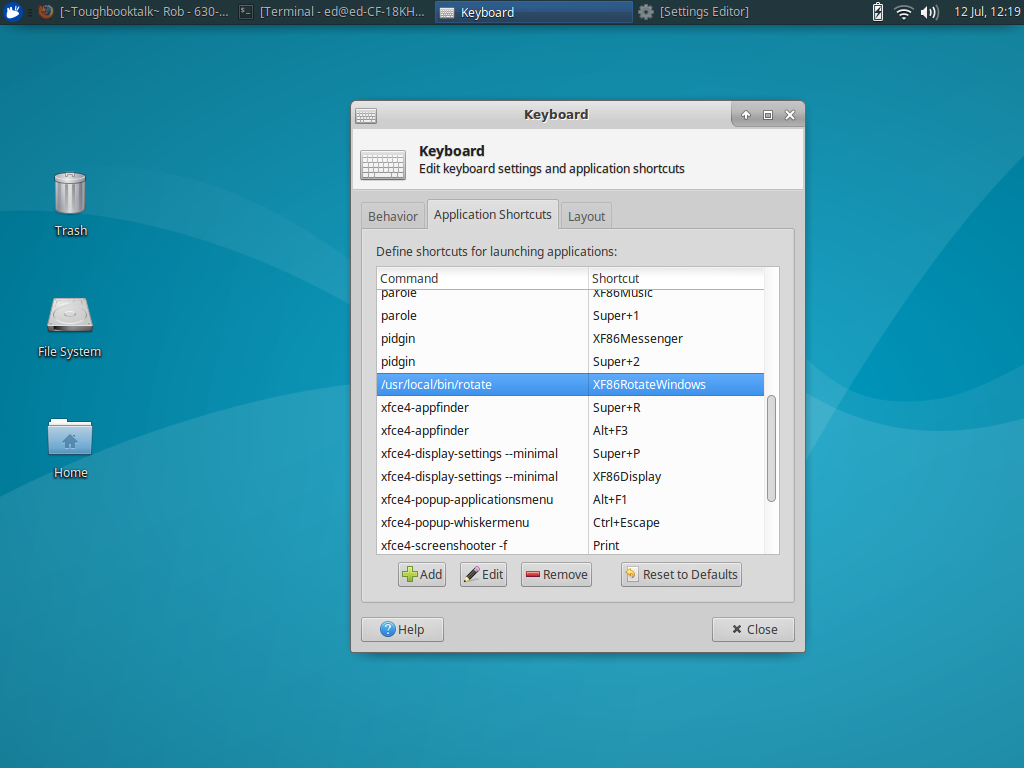1024x768 pixels.
Task: Click the Edit shortcut button
Action: click(x=484, y=575)
